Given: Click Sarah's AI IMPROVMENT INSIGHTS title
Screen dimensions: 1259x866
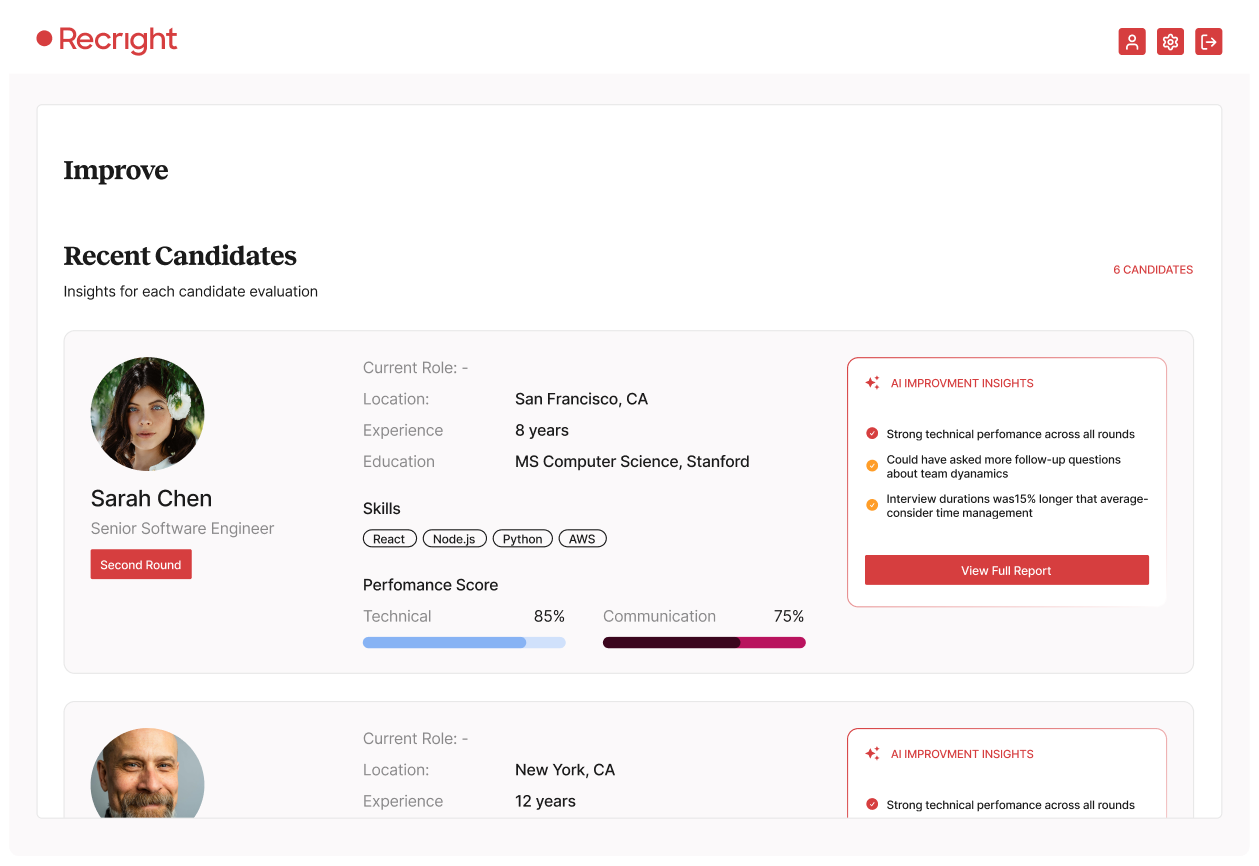Looking at the screenshot, I should coord(962,383).
